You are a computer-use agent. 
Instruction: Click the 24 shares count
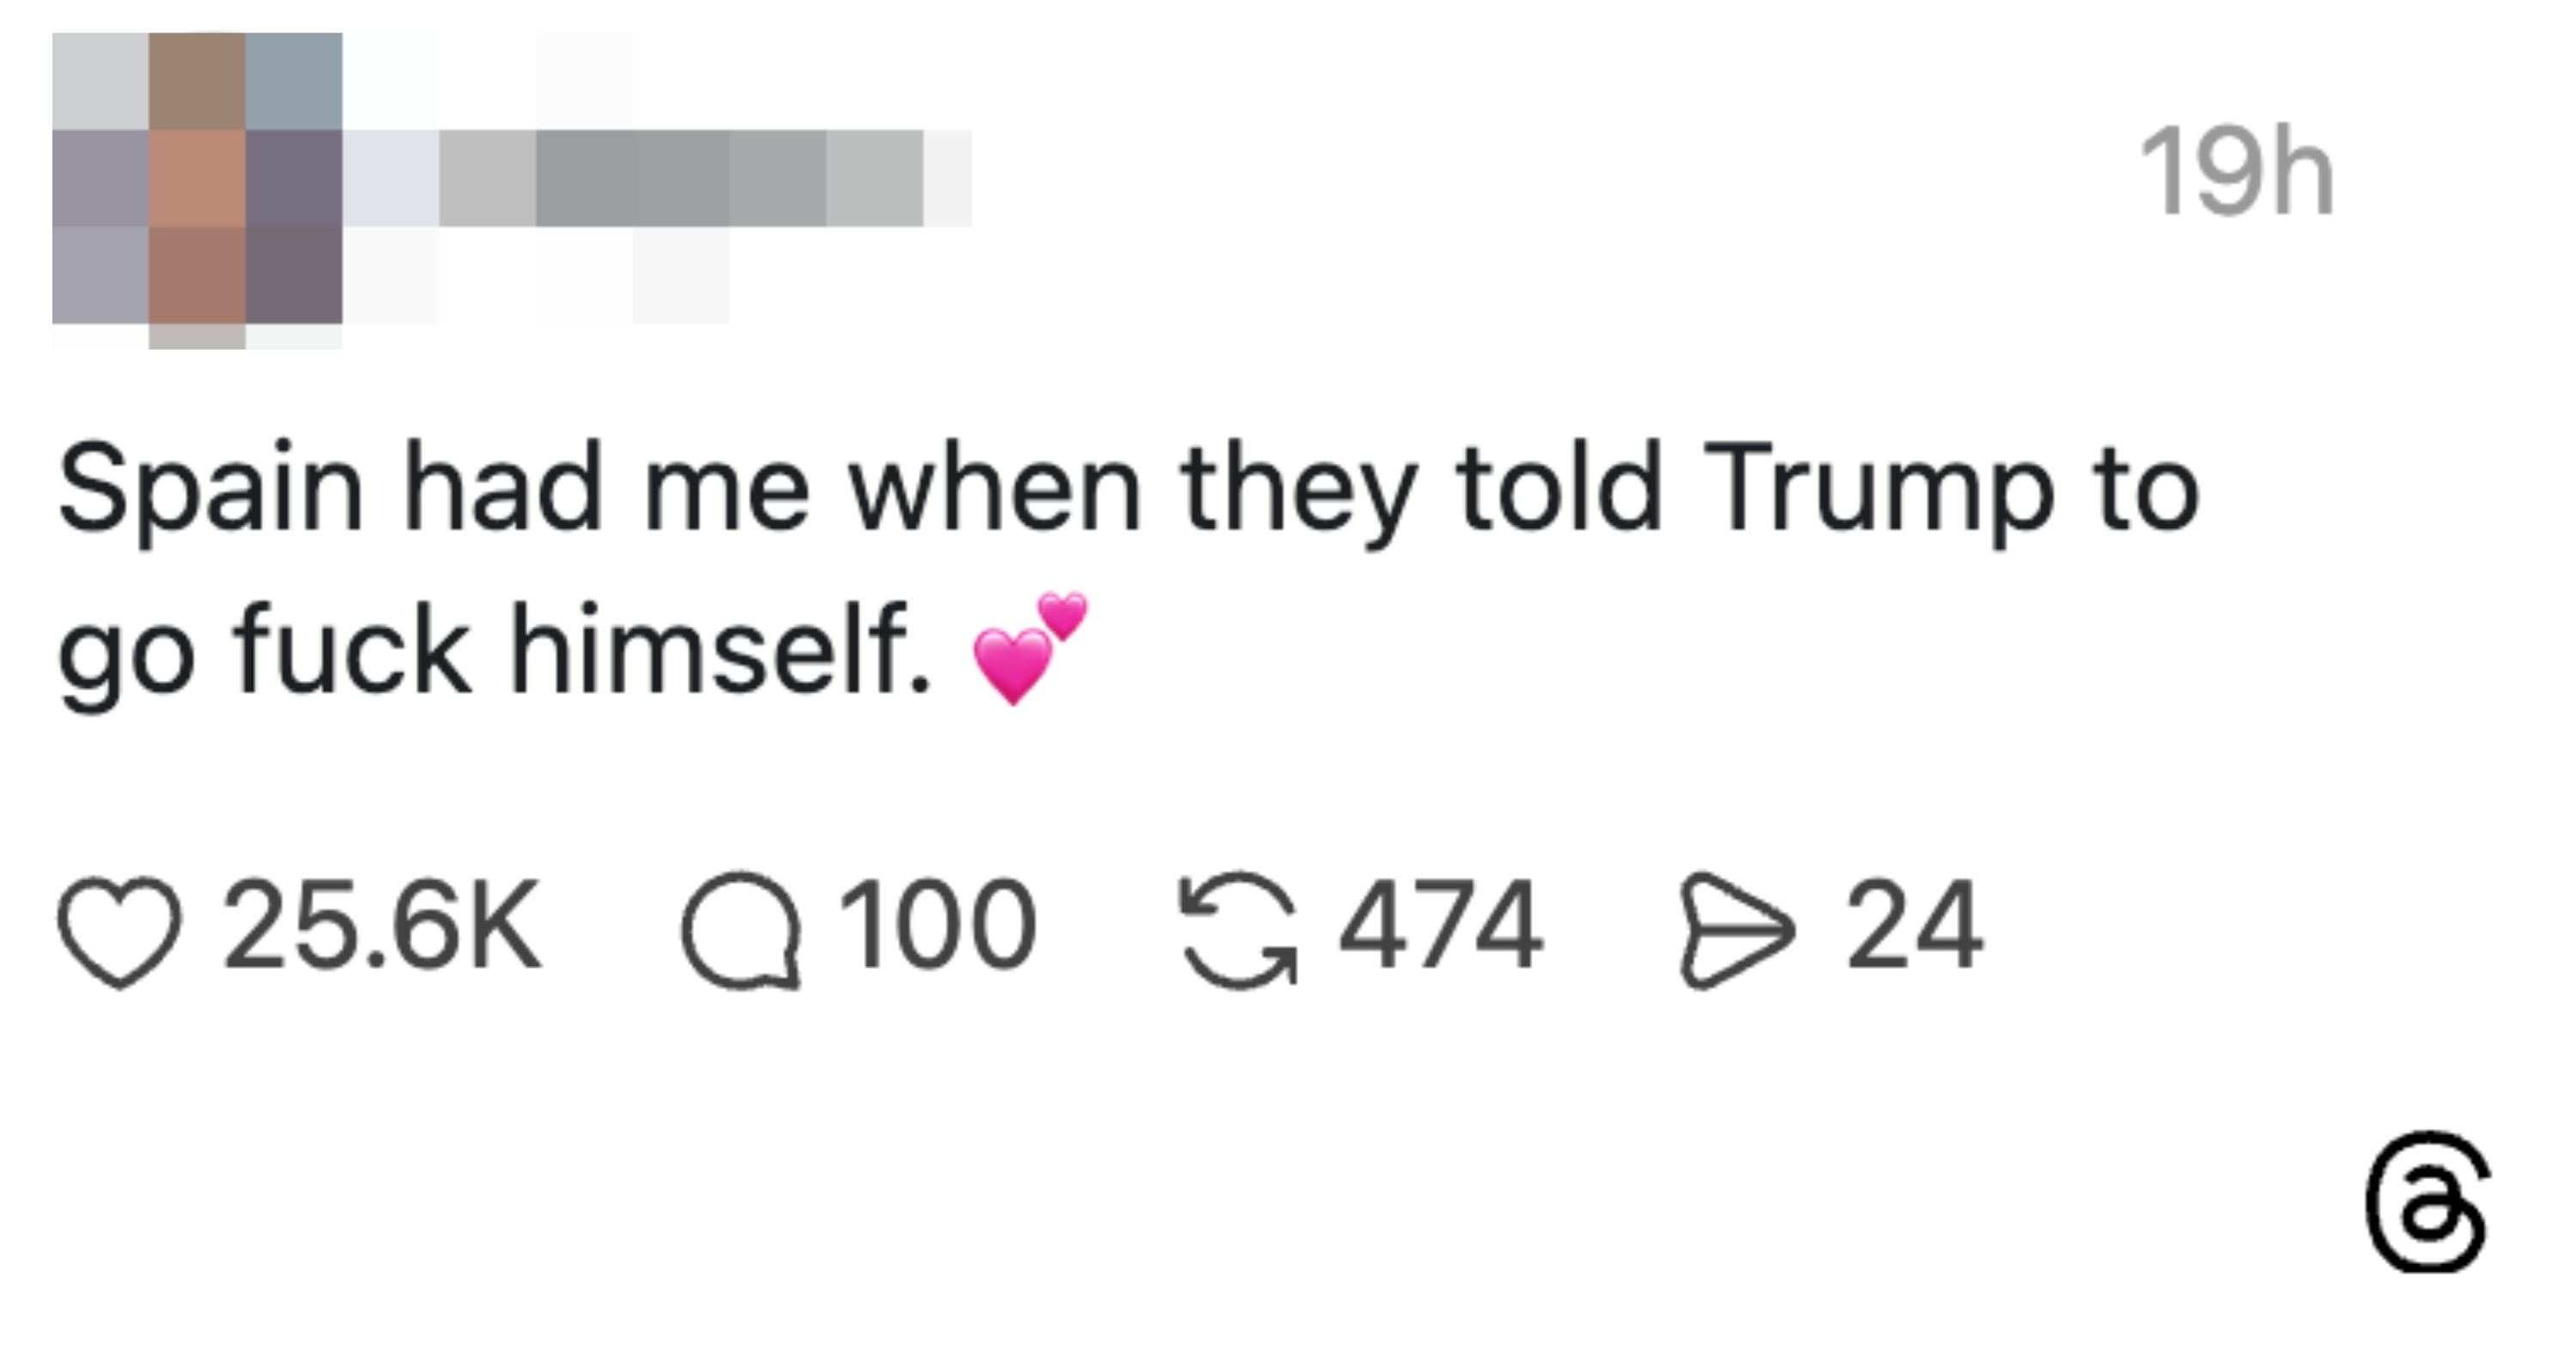tap(1913, 924)
